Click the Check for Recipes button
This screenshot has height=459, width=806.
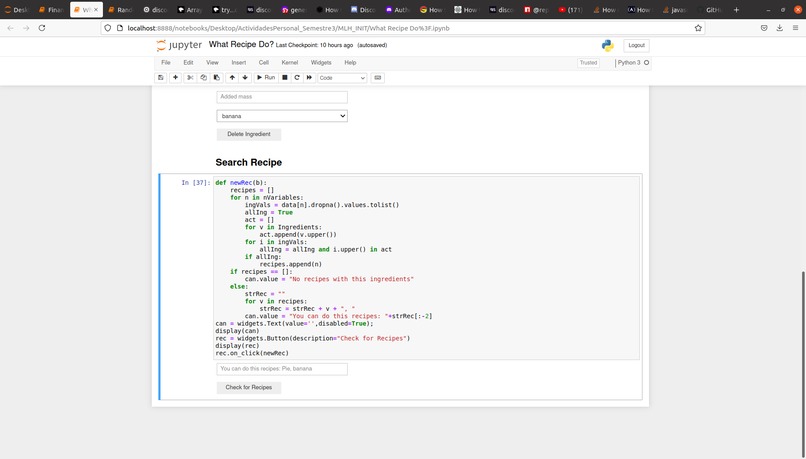[249, 388]
